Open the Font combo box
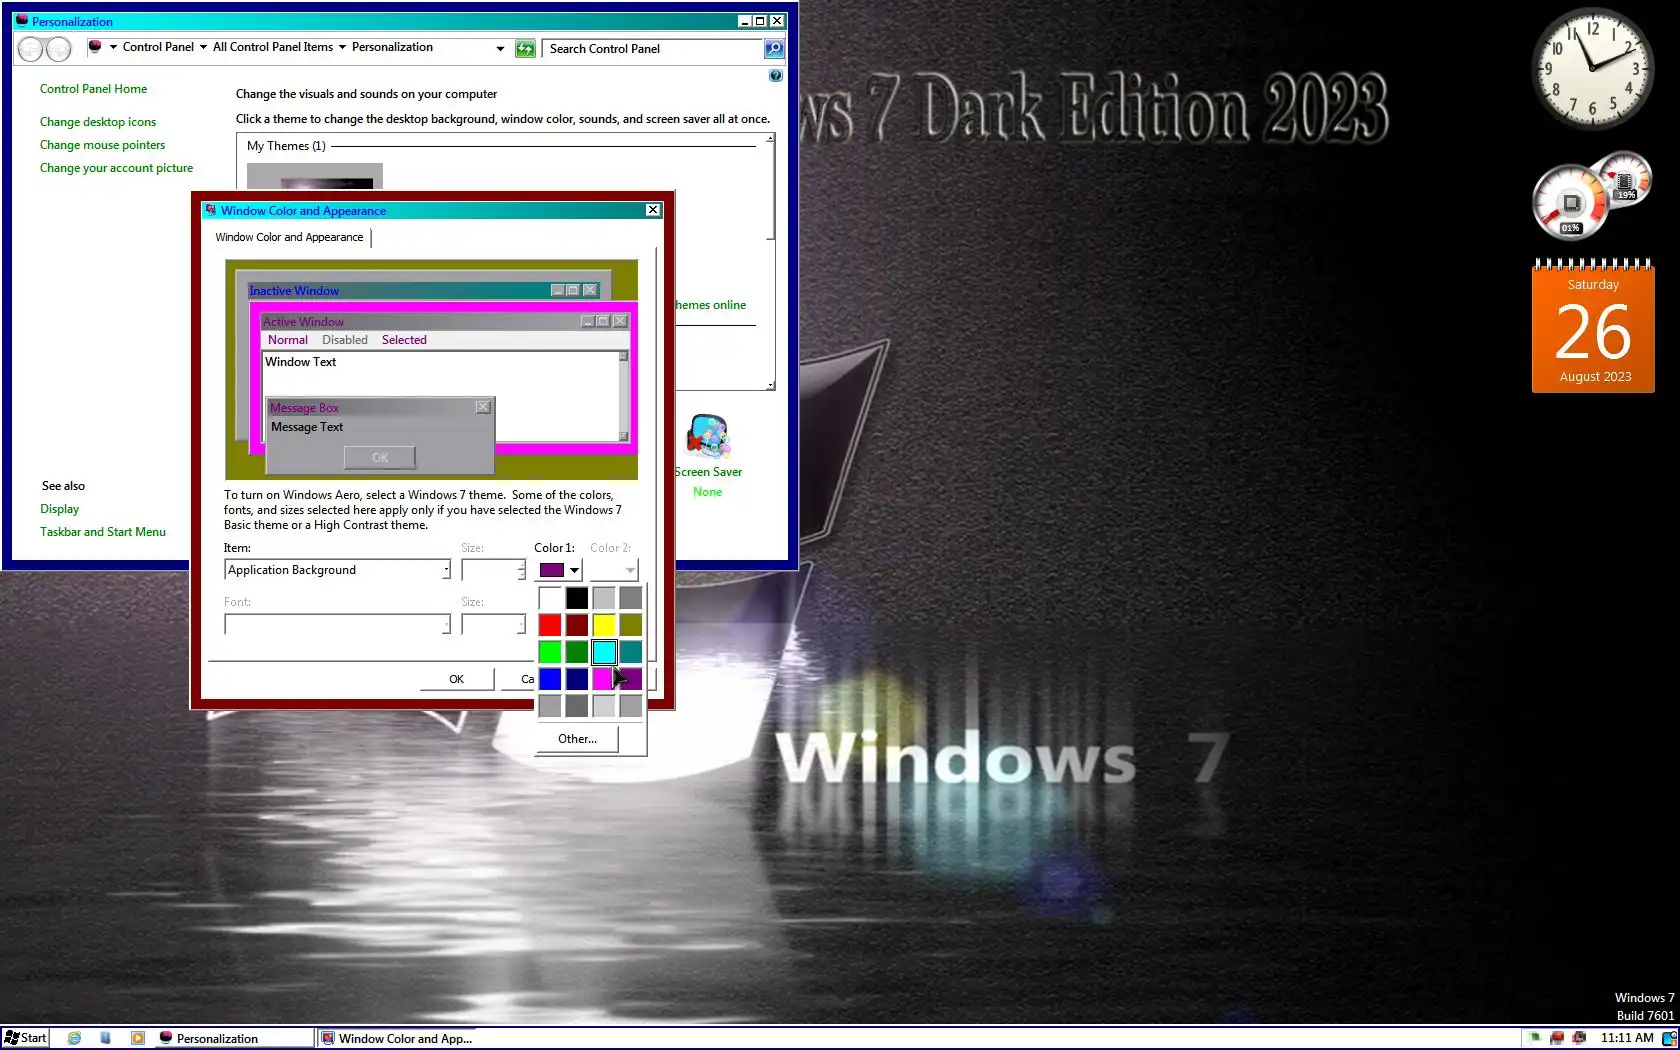Image resolution: width=1680 pixels, height=1050 pixels. (337, 624)
